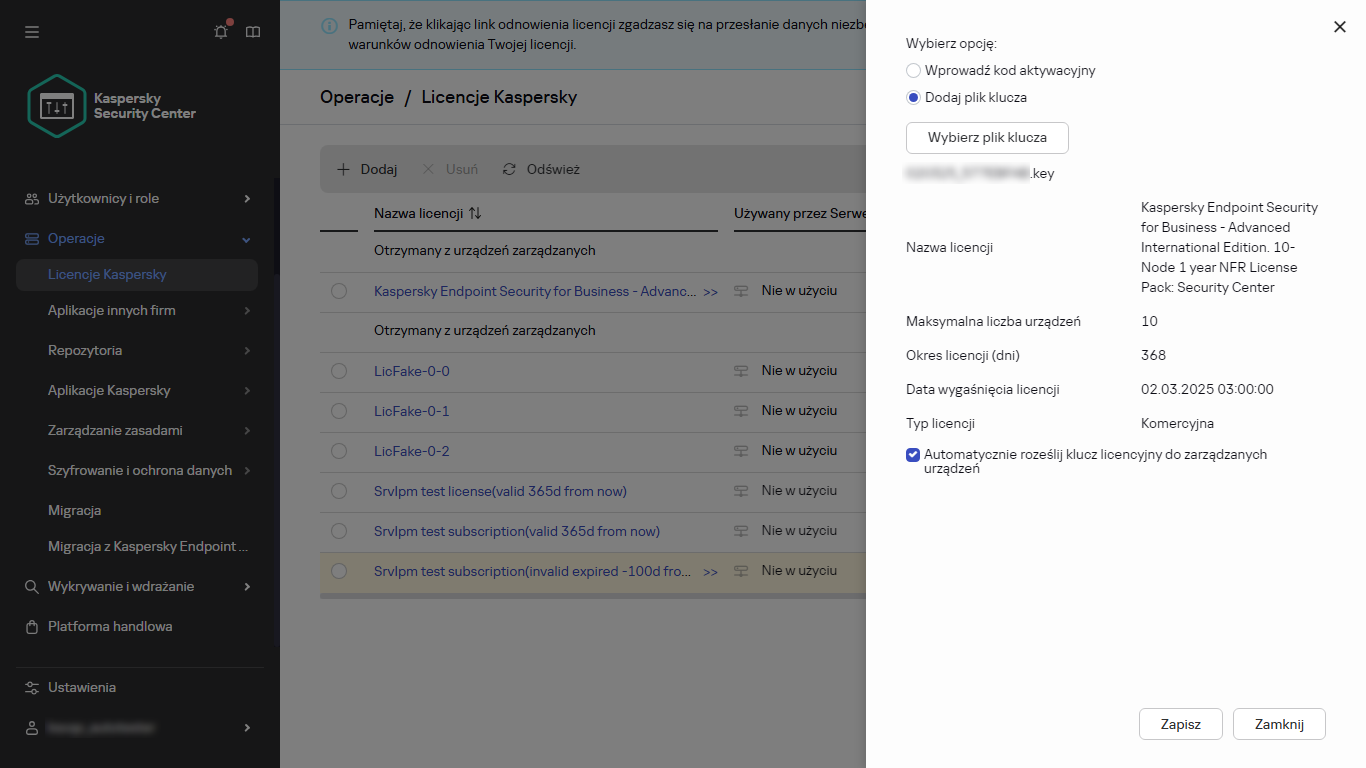
Task: Open Ustawienia in the sidebar
Action: click(x=82, y=687)
